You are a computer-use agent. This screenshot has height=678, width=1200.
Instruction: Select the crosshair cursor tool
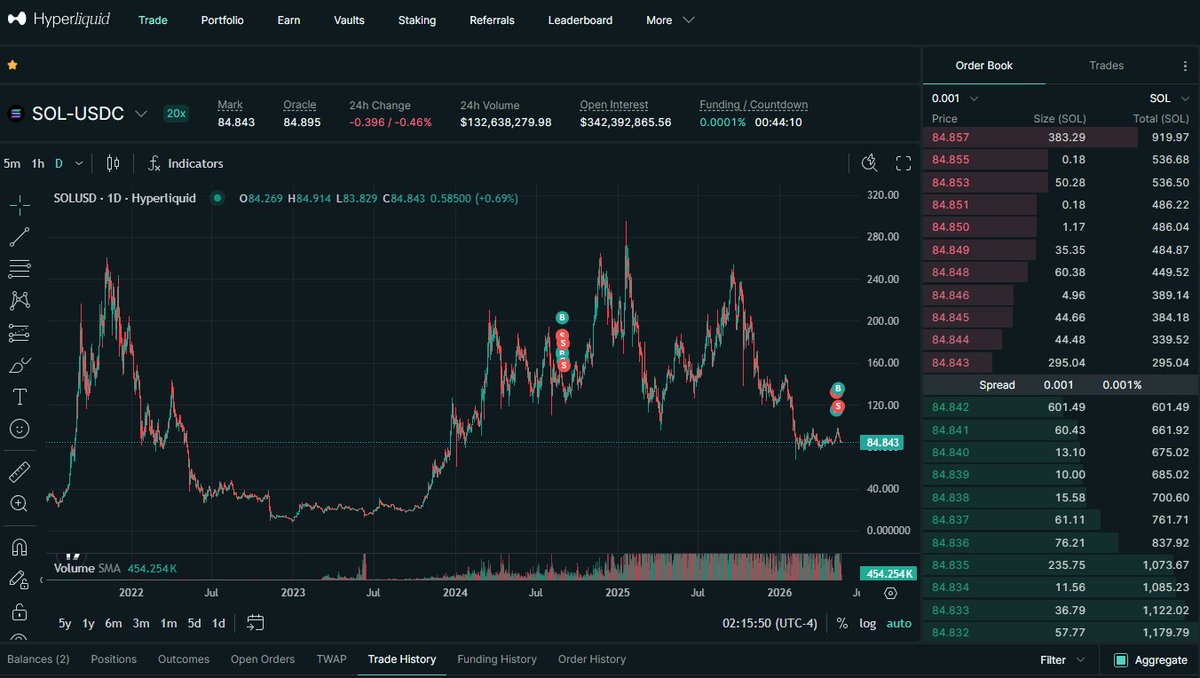(x=19, y=206)
